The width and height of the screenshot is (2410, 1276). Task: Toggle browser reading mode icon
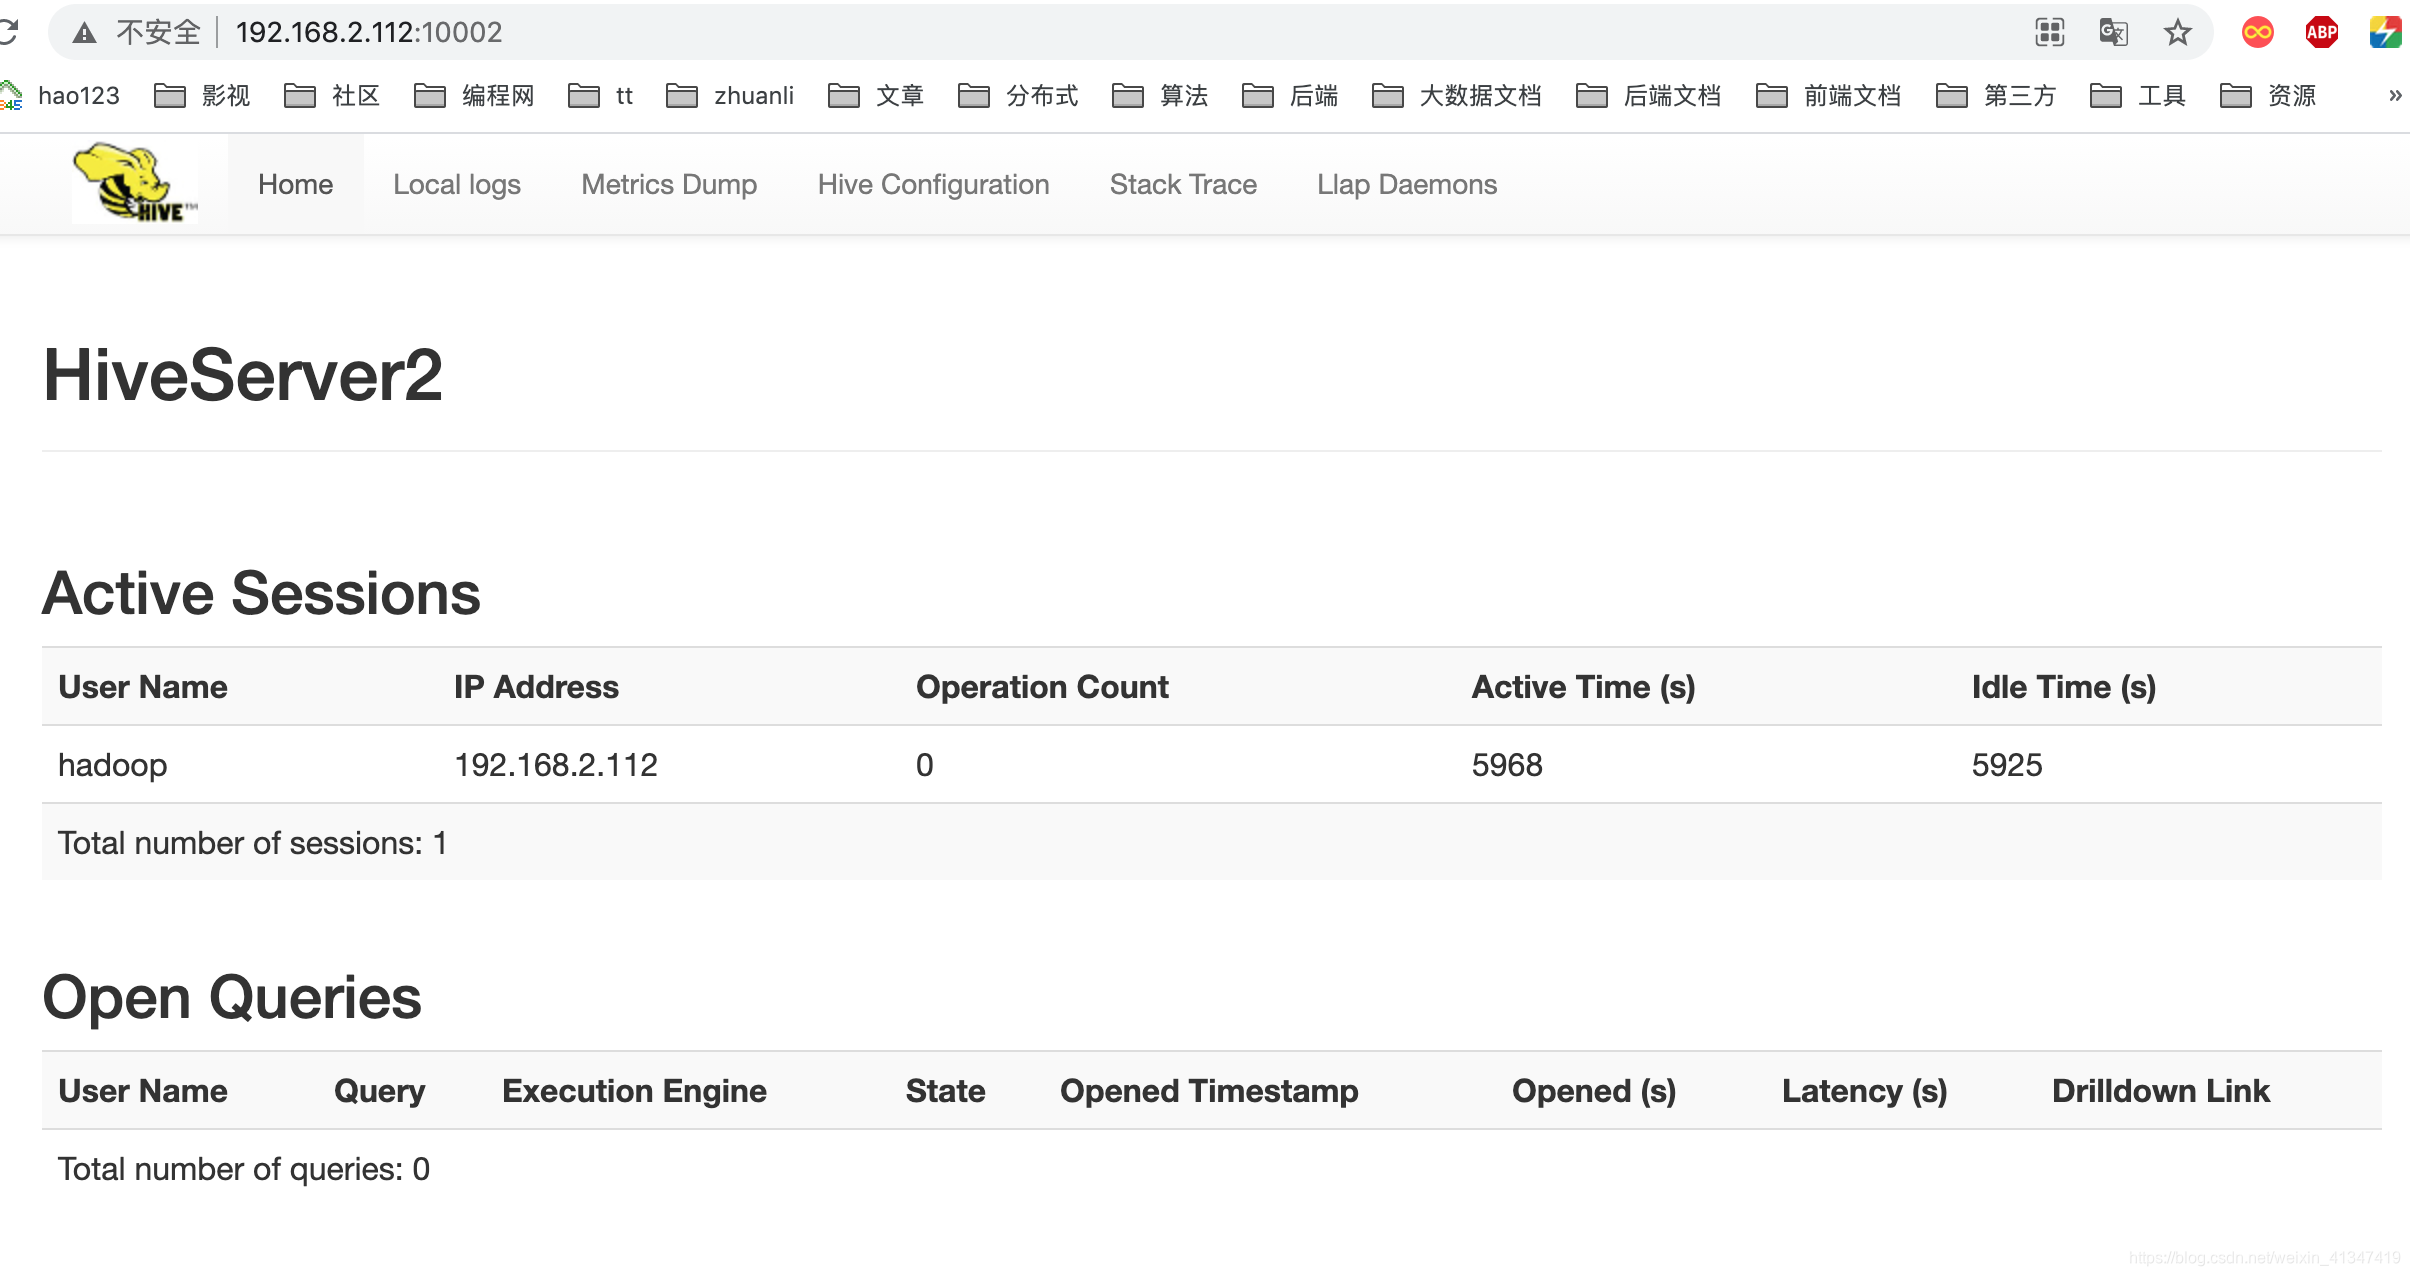[x=2055, y=30]
